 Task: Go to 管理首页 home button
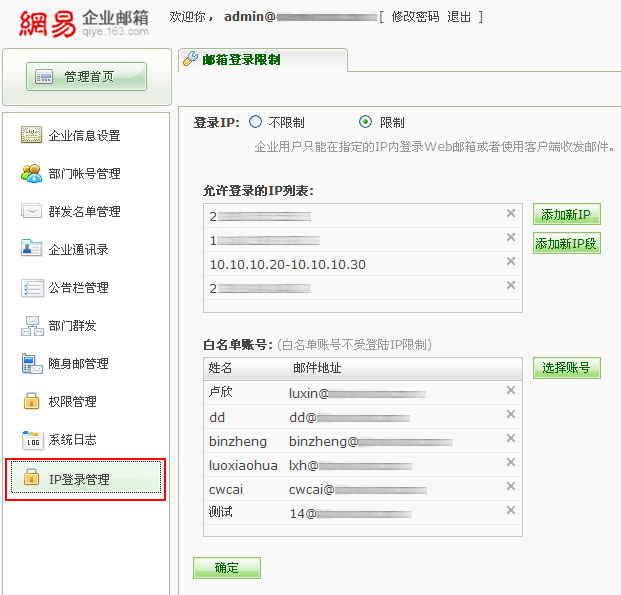[x=87, y=76]
